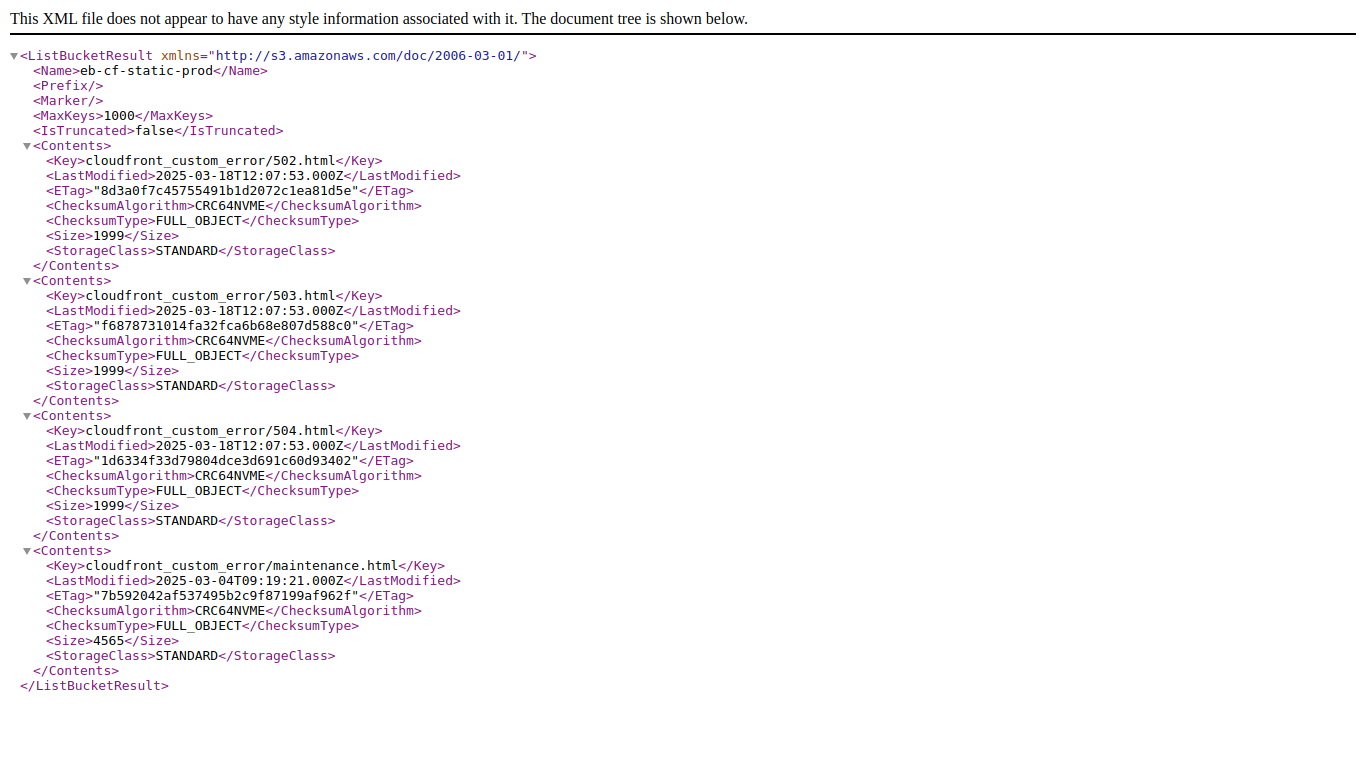Image resolution: width=1366 pixels, height=768 pixels.
Task: Collapse the Contents node holding maintenance.html
Action: 27,551
